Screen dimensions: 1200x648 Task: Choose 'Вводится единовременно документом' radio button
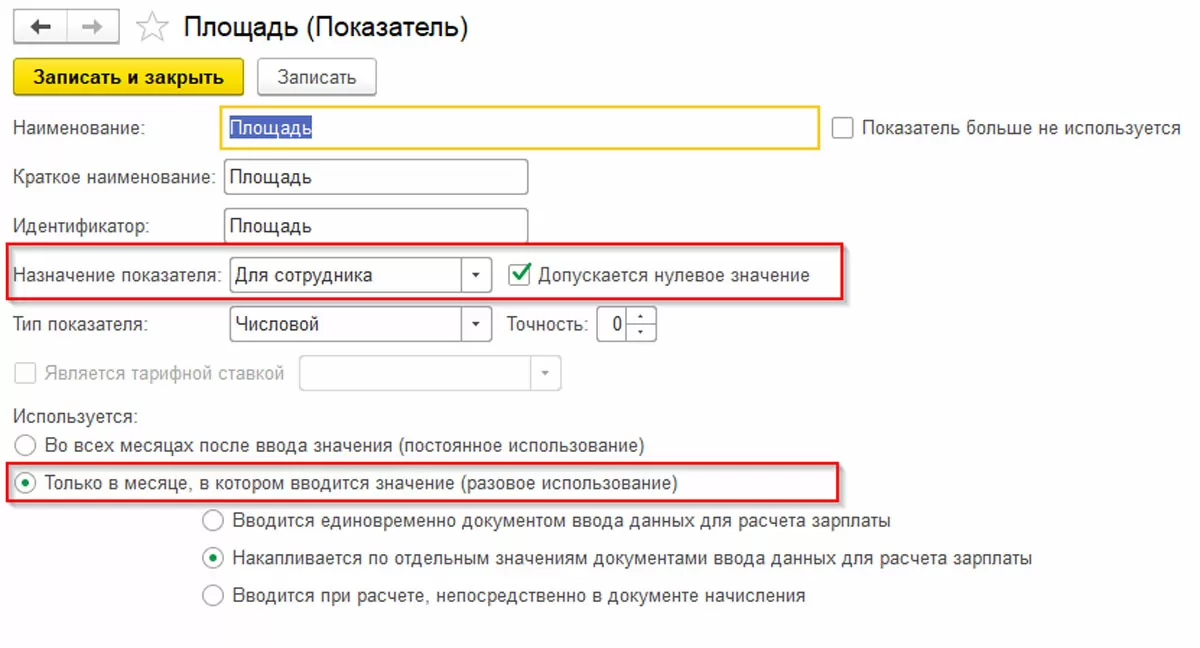pyautogui.click(x=213, y=521)
